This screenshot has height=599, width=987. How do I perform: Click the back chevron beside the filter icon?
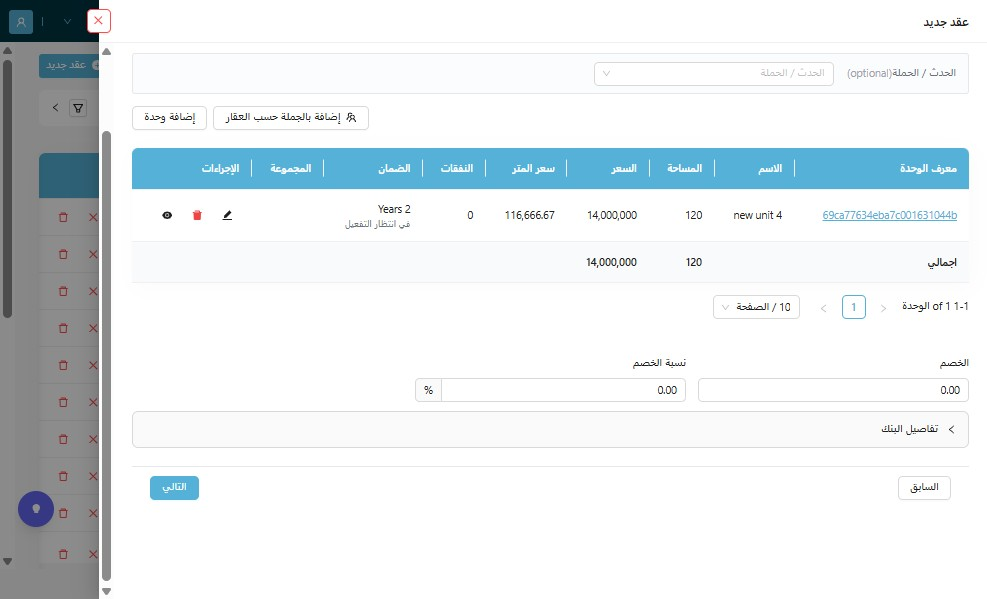point(55,108)
